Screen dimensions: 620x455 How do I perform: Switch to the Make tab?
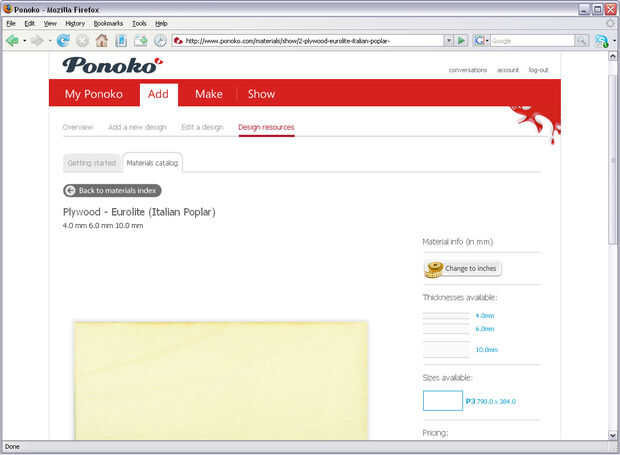coord(209,94)
